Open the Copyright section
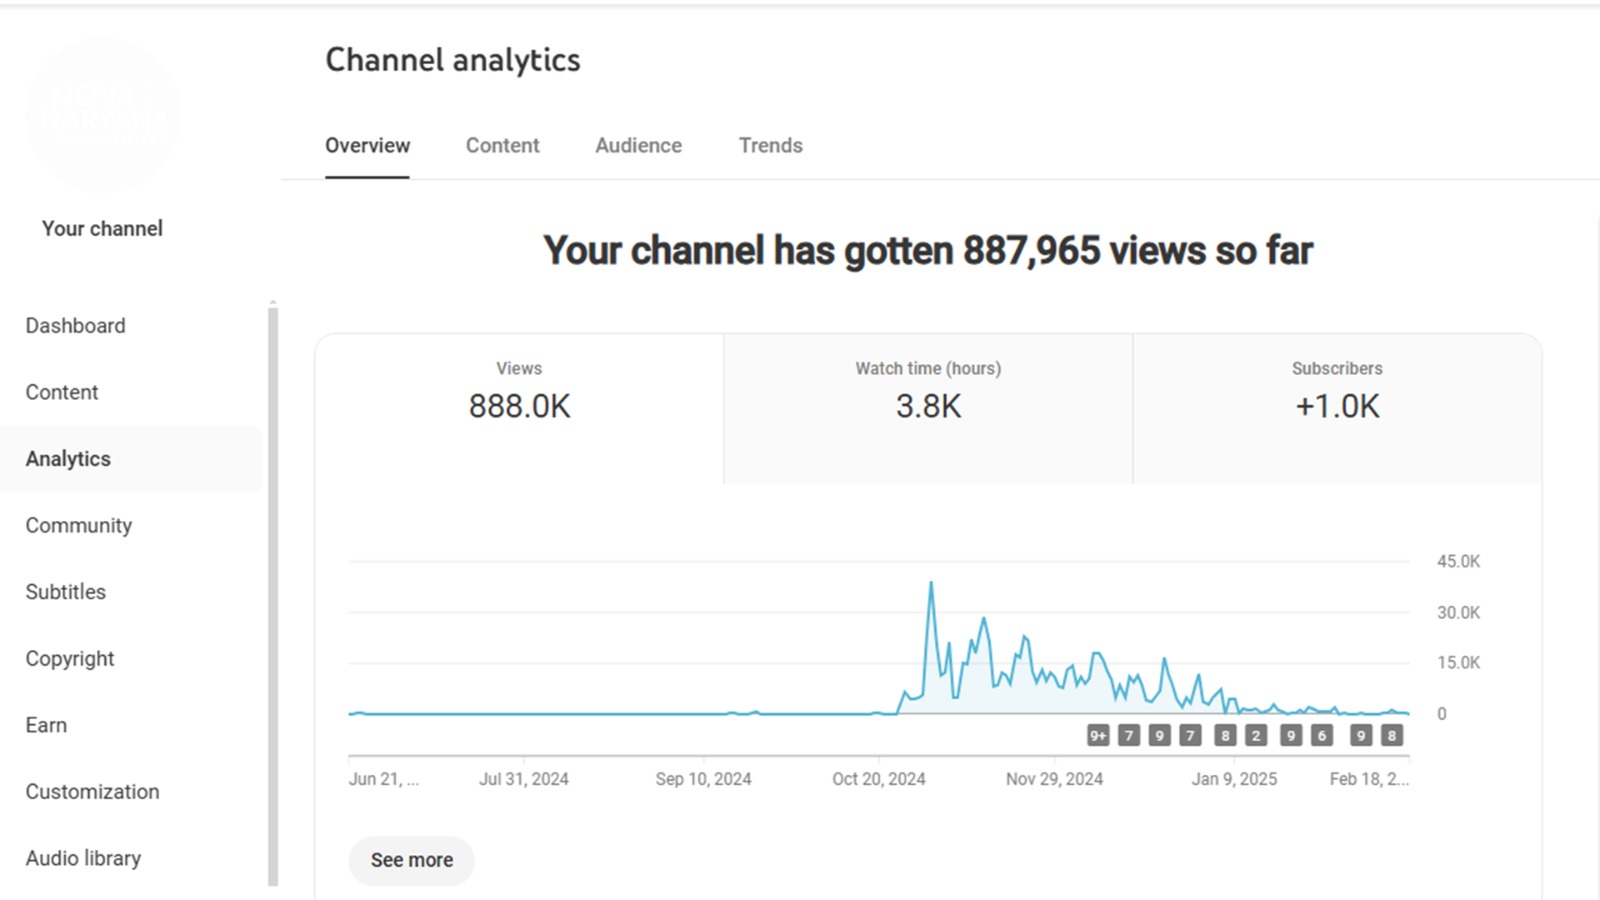The image size is (1600, 900). click(x=70, y=658)
